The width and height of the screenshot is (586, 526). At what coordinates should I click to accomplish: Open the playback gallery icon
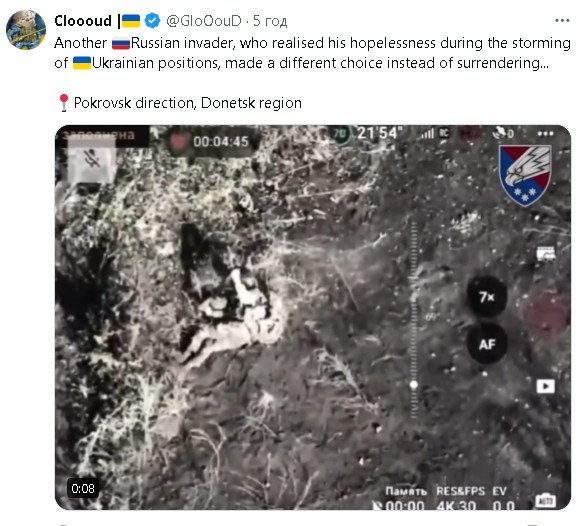pos(546,386)
